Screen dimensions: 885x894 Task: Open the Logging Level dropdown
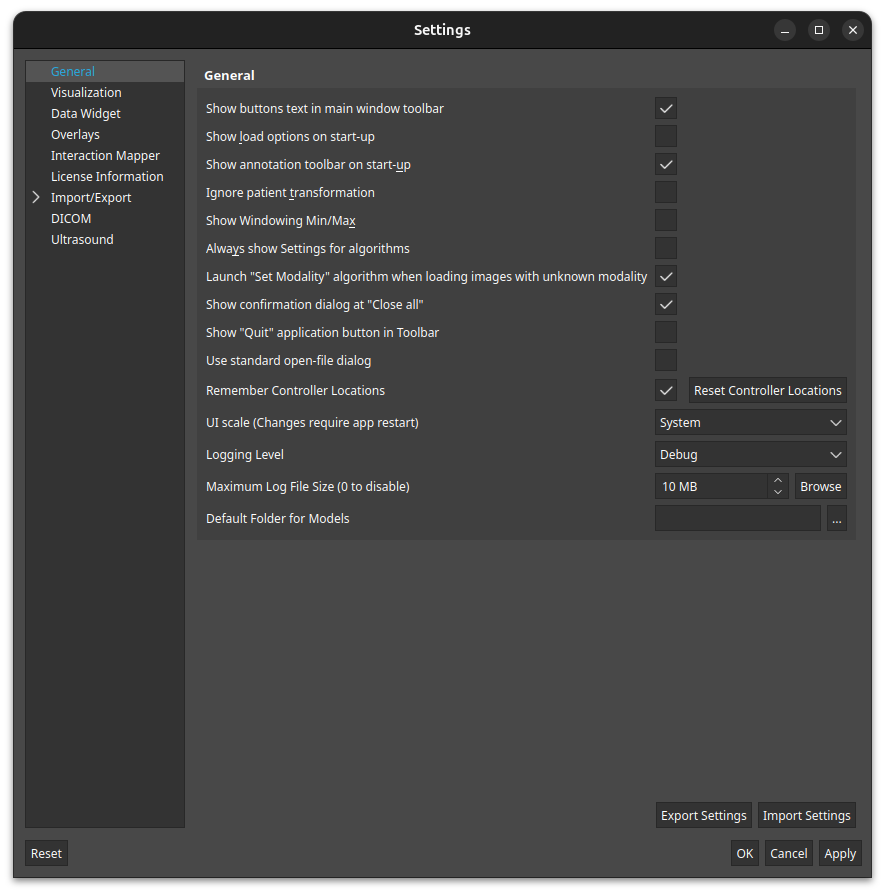pos(750,454)
